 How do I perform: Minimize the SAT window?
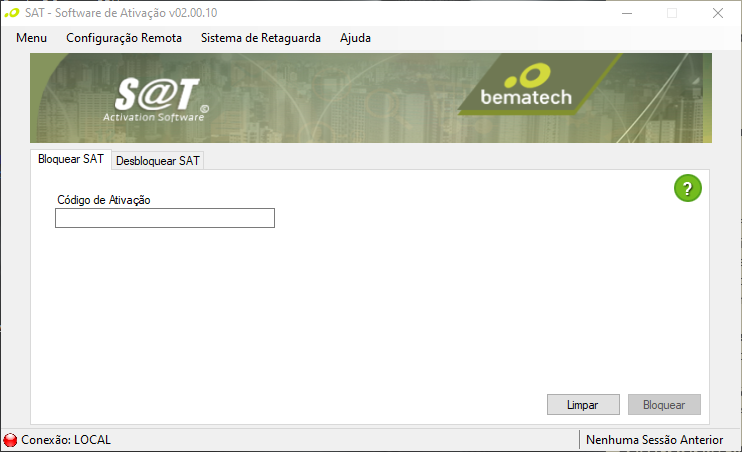coord(627,13)
